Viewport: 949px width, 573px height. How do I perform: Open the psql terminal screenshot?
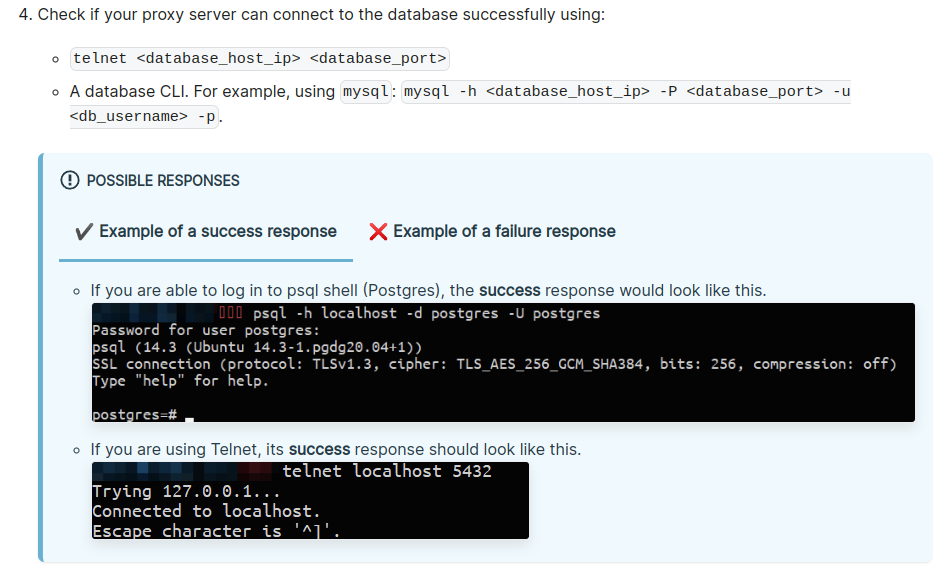pyautogui.click(x=503, y=362)
